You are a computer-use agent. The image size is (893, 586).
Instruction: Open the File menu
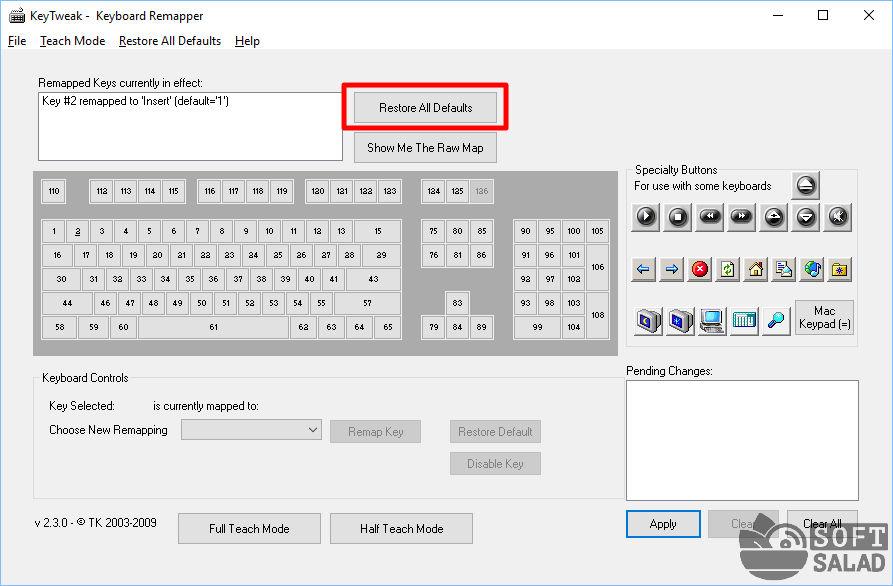[x=17, y=41]
